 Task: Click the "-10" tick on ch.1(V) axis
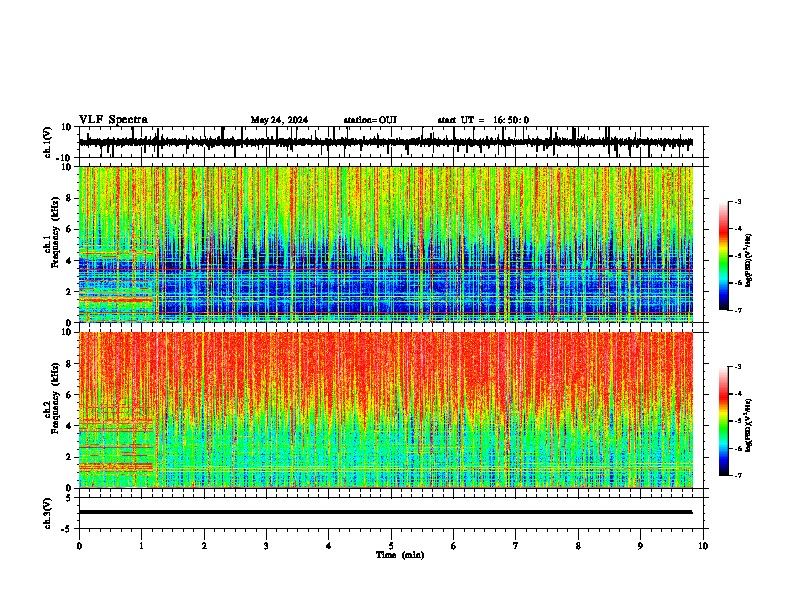(65, 158)
